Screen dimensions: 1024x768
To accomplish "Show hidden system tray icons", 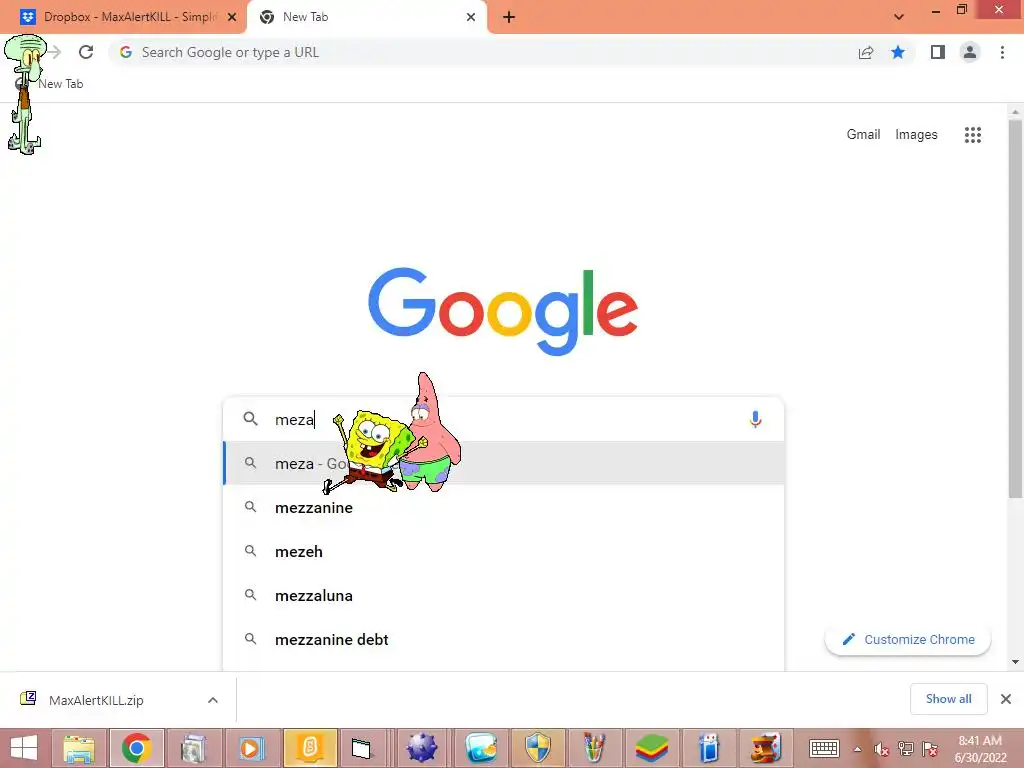I will tap(857, 749).
